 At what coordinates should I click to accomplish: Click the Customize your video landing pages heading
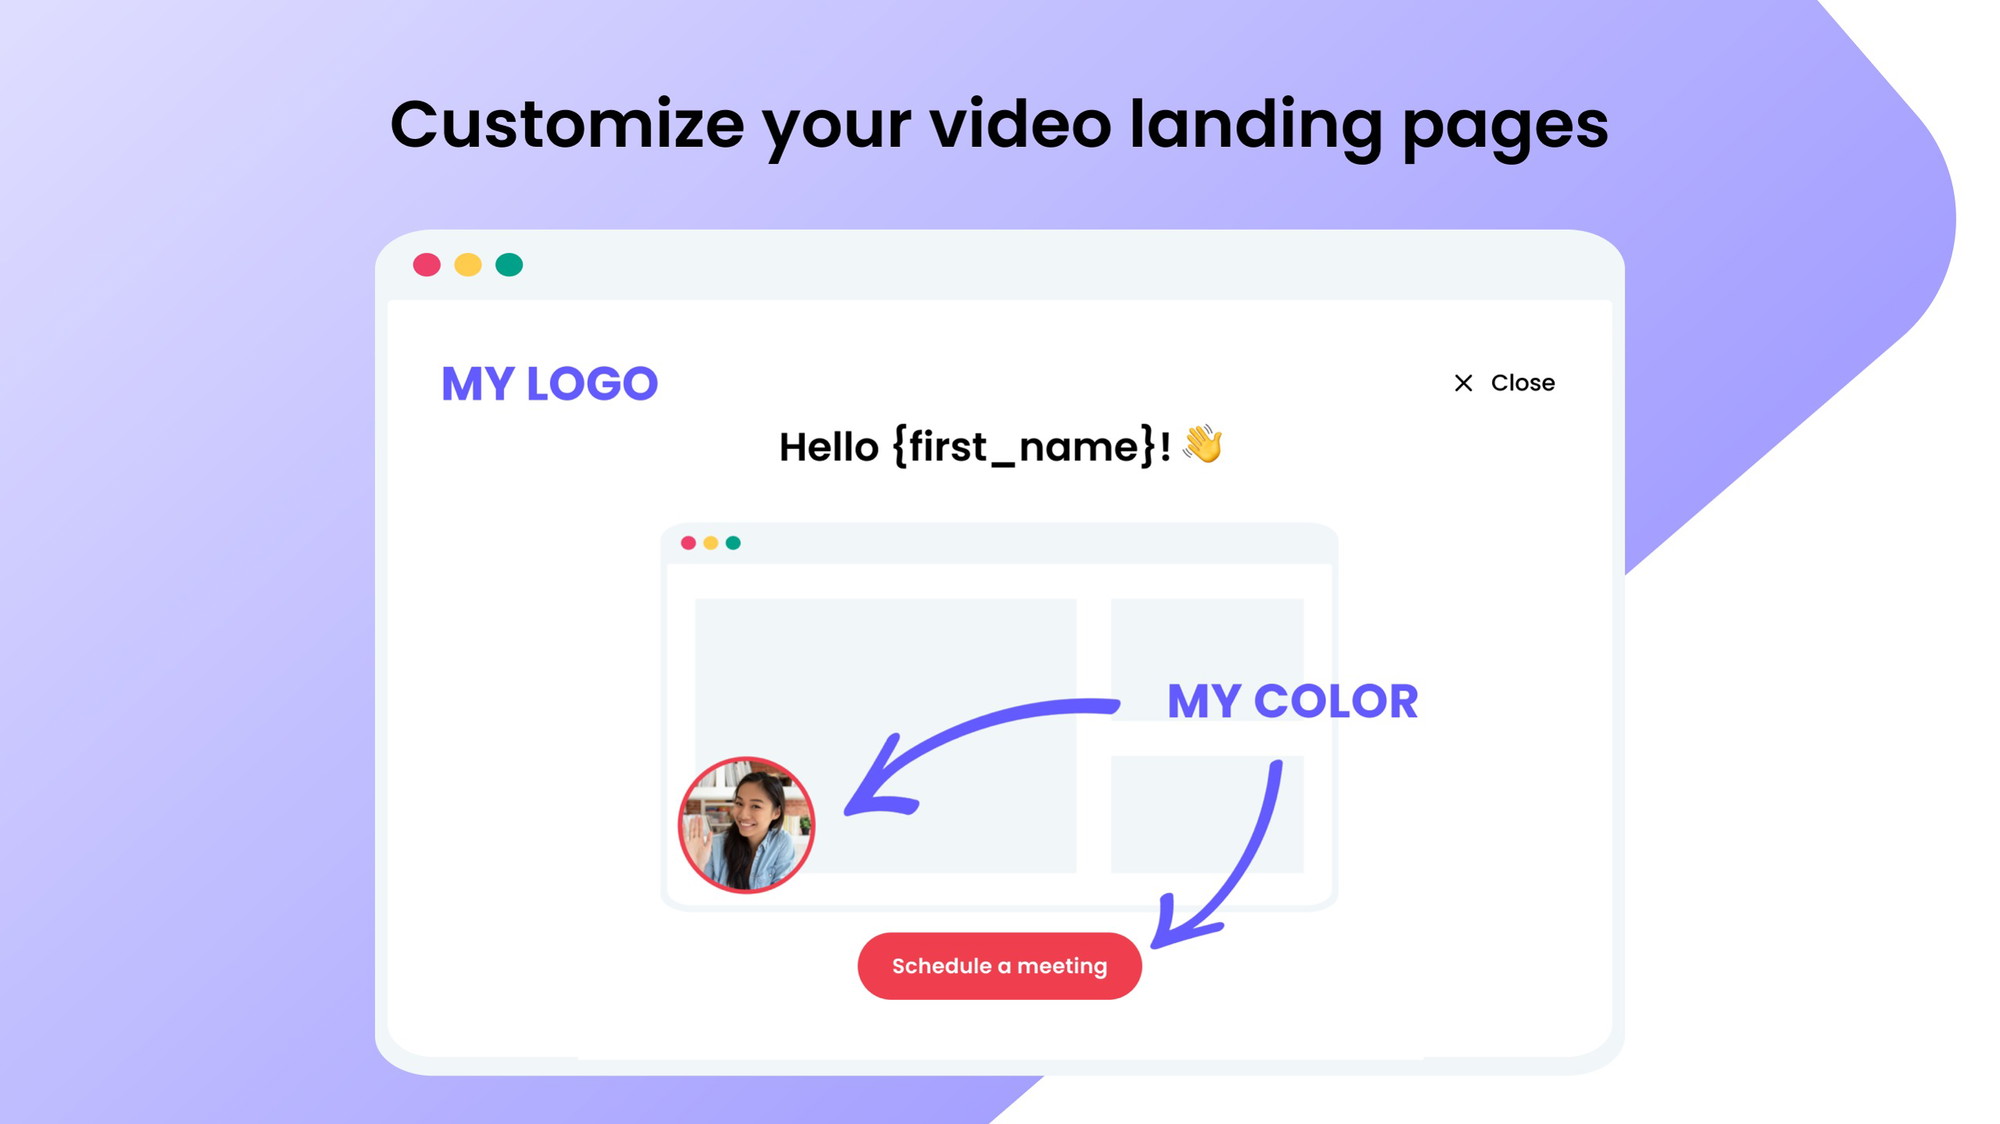pyautogui.click(x=999, y=125)
